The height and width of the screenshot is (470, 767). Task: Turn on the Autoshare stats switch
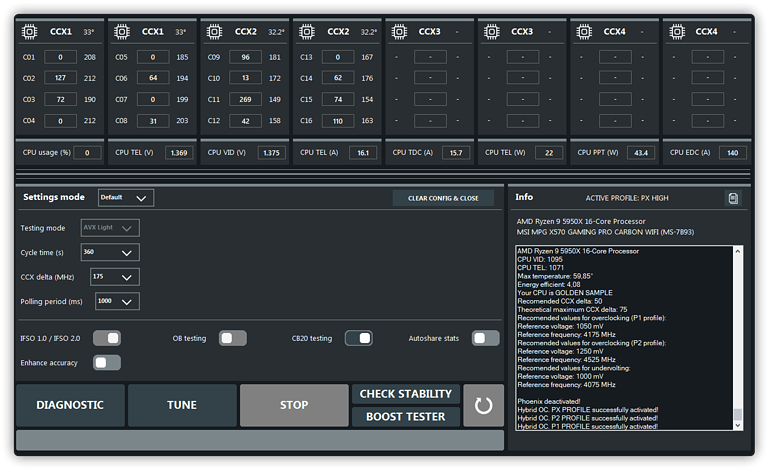point(485,338)
